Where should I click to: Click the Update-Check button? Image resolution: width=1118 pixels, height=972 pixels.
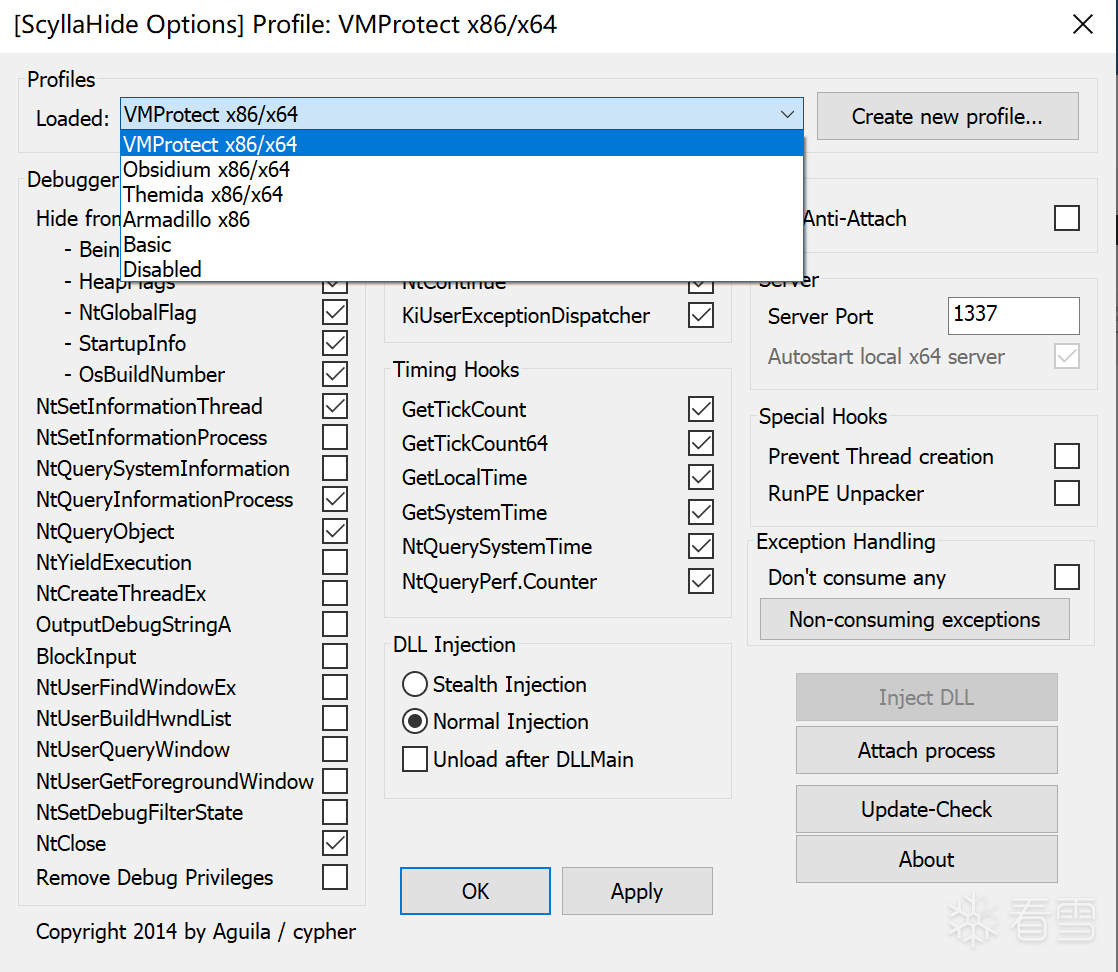926,809
